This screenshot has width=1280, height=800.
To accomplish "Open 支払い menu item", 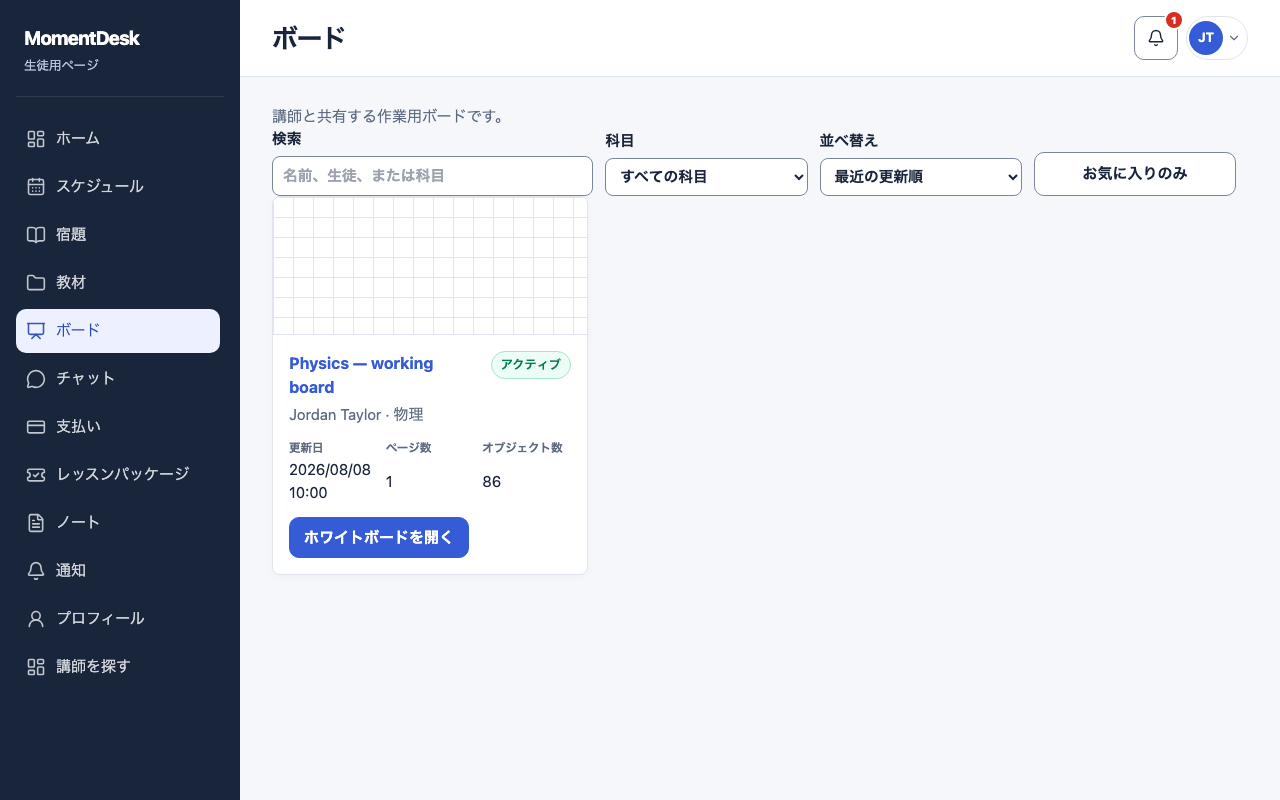I will (118, 427).
